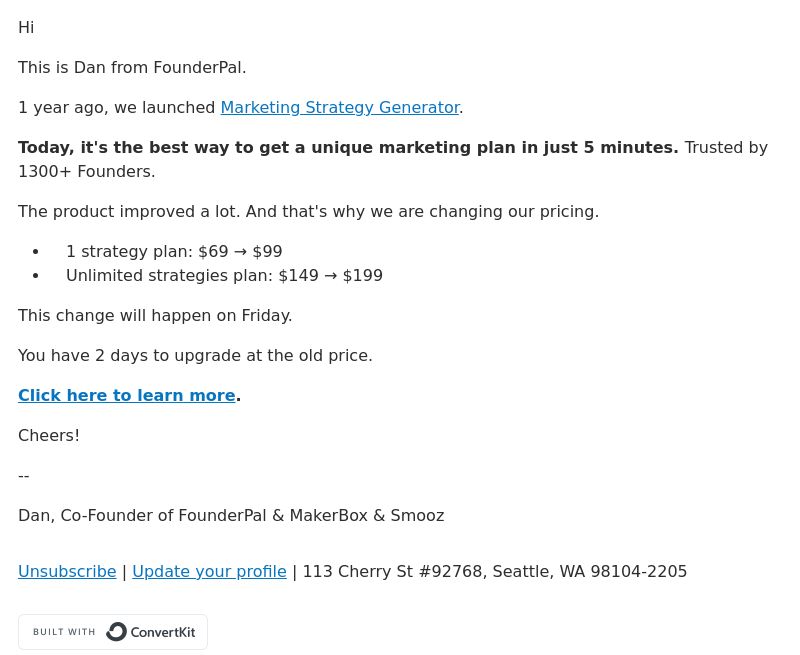Click the 'Cheers!' sign-off text
The height and width of the screenshot is (655, 800).
pyautogui.click(x=49, y=436)
